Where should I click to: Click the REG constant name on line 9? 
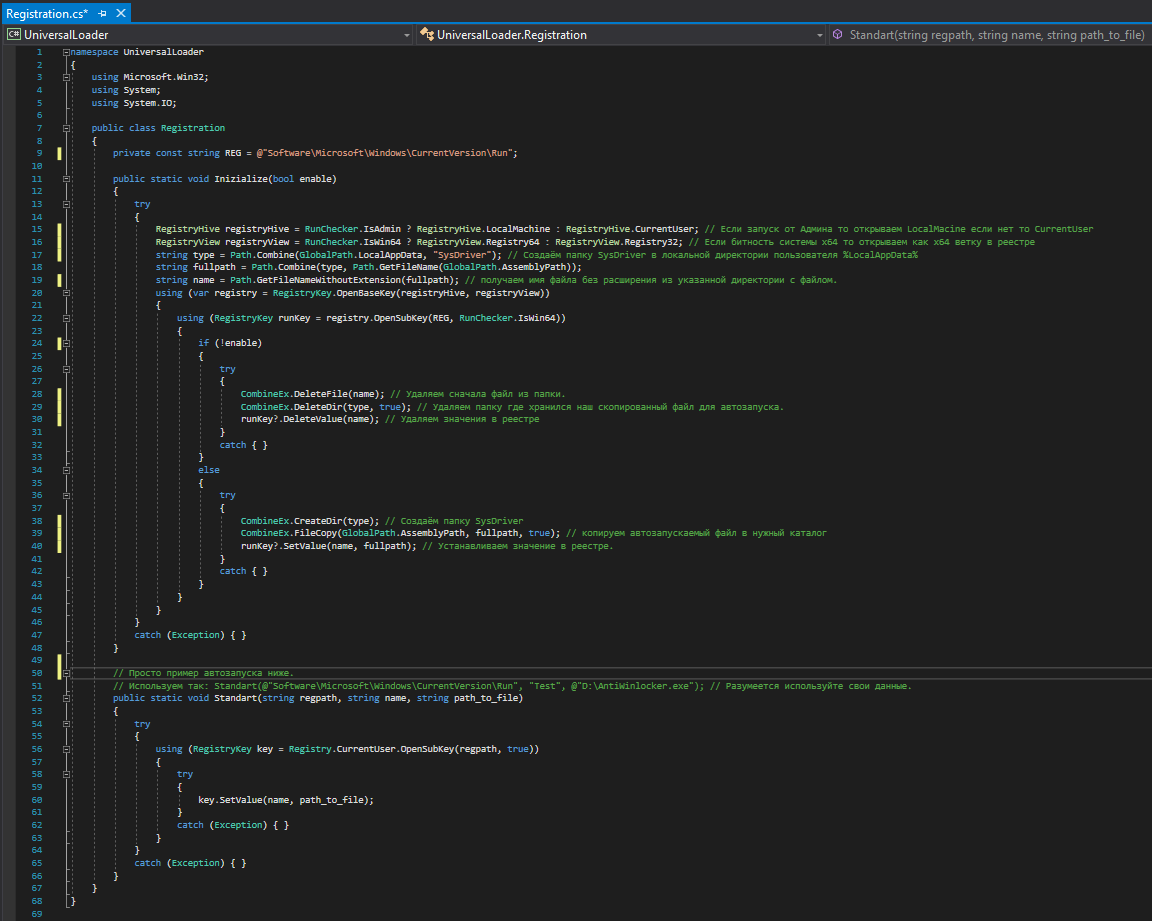[x=232, y=153]
